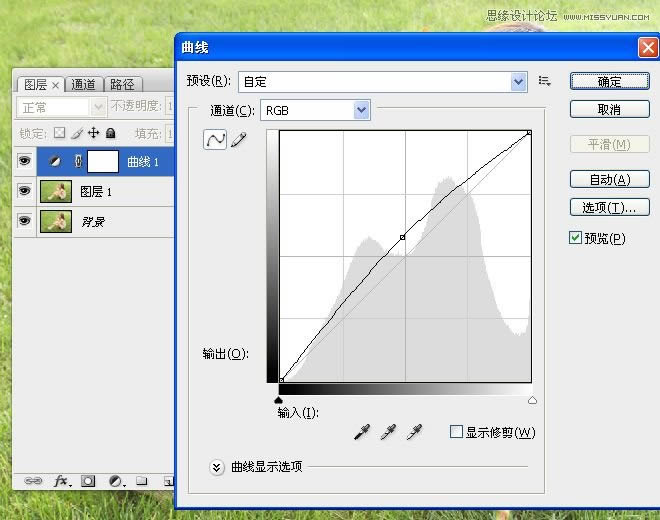Enable the 显示修剪 show clipping checkbox

coord(456,432)
